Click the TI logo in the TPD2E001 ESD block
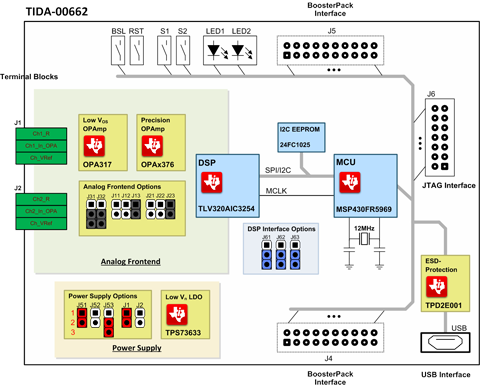 click(x=436, y=287)
